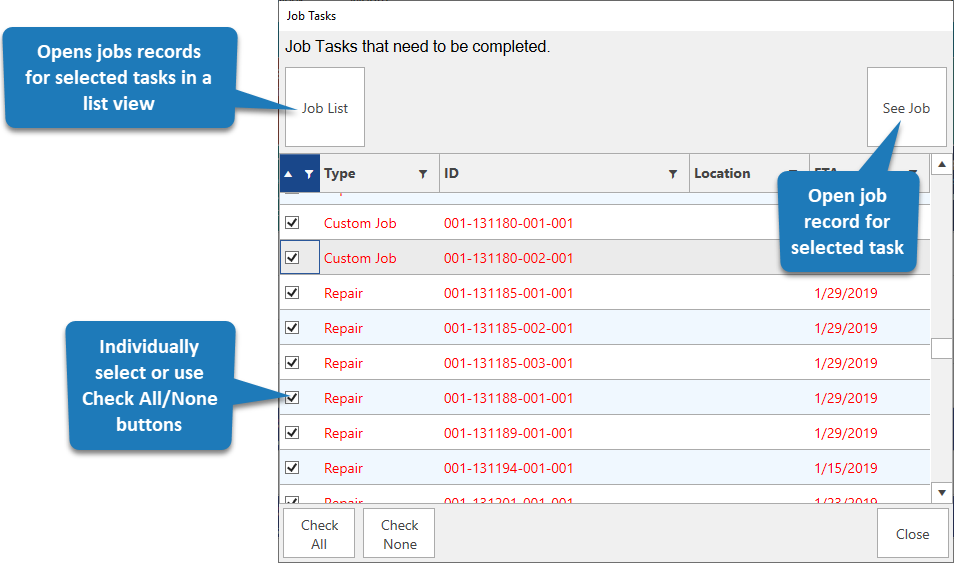The width and height of the screenshot is (954, 563).
Task: Click the filter icon in checkbox column header
Action: (x=309, y=174)
